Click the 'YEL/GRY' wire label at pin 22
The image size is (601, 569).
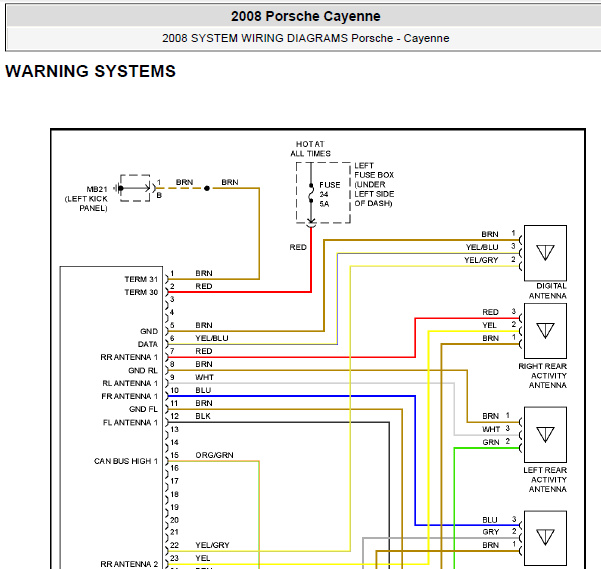point(212,545)
